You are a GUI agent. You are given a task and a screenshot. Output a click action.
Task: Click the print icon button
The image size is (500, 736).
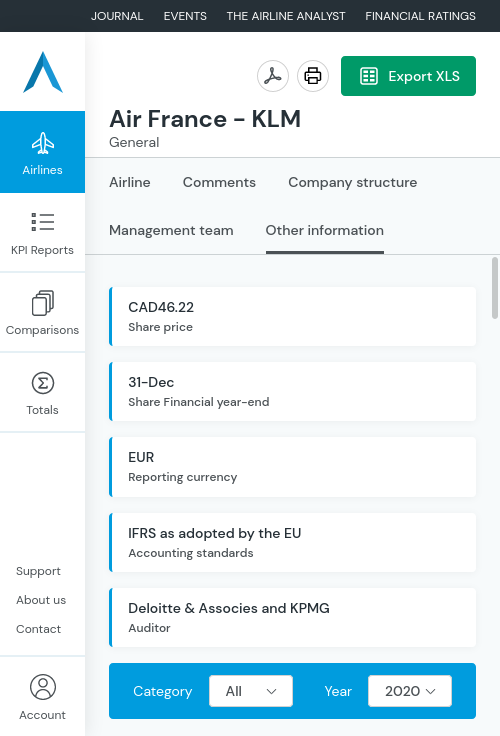(313, 76)
